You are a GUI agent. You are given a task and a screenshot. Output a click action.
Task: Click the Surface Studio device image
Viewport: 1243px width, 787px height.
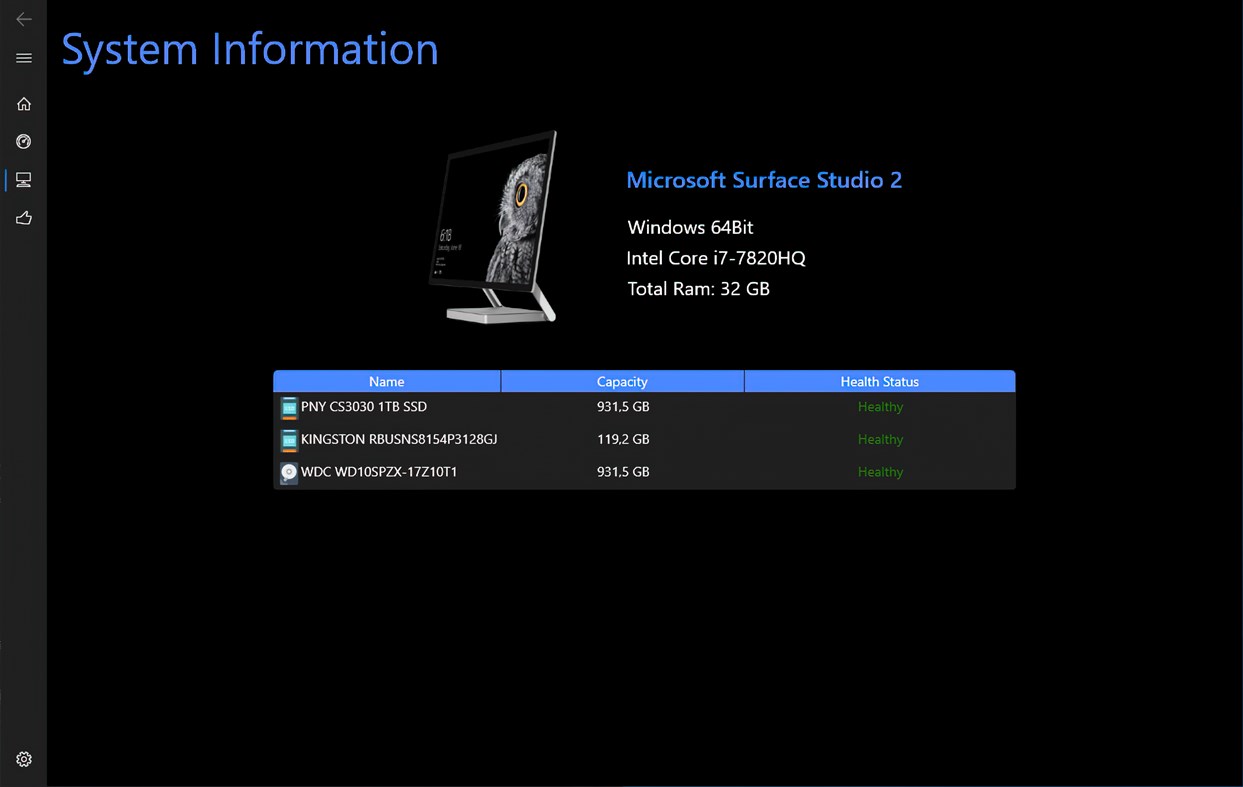click(493, 227)
